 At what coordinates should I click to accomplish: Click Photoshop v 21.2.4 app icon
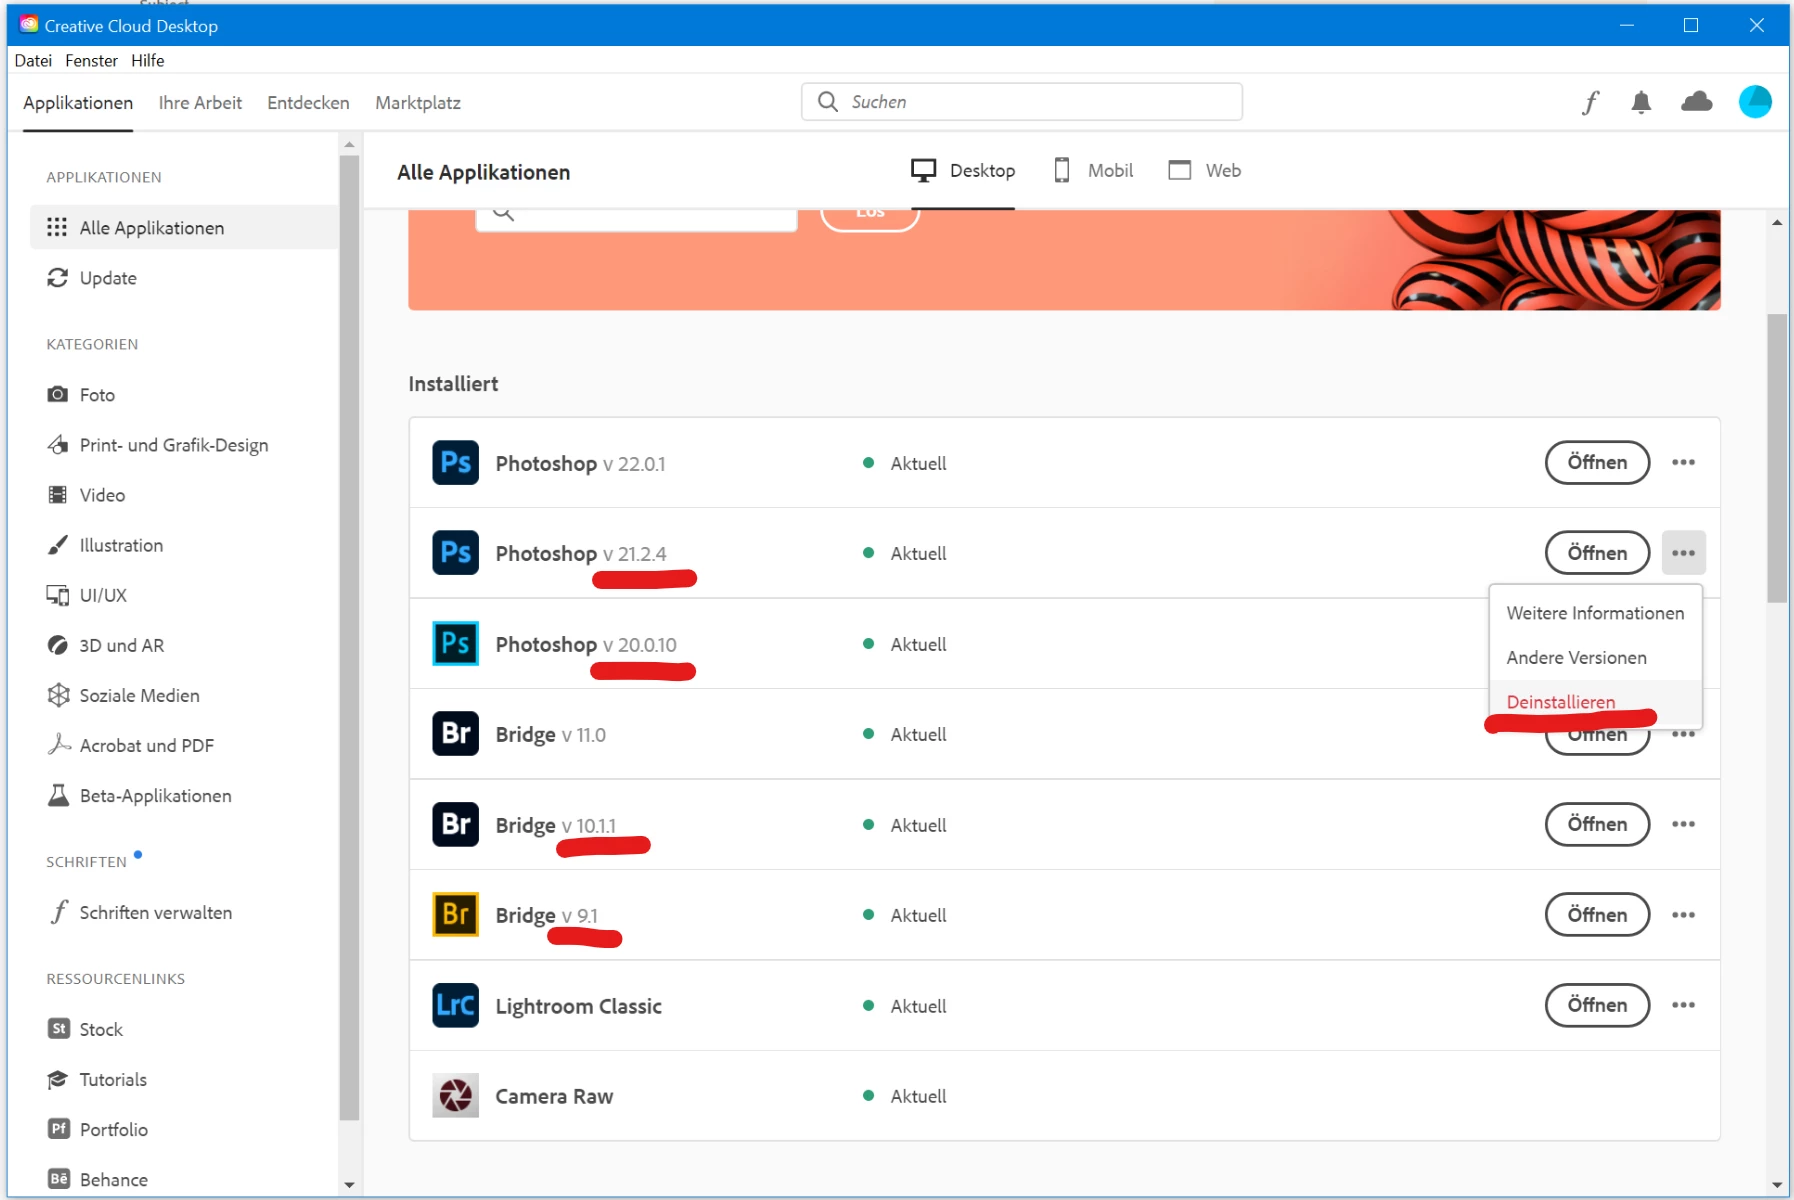(x=455, y=552)
